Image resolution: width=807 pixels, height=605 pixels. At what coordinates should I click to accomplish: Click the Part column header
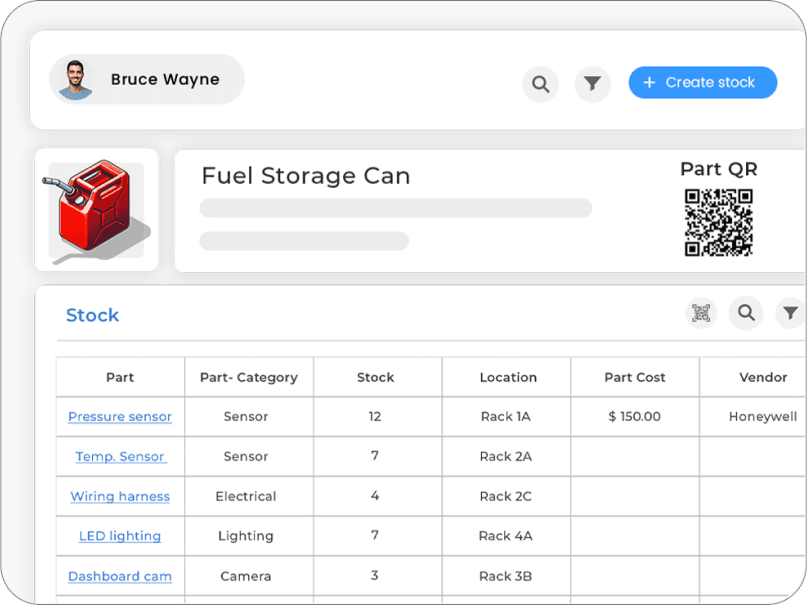click(x=120, y=377)
